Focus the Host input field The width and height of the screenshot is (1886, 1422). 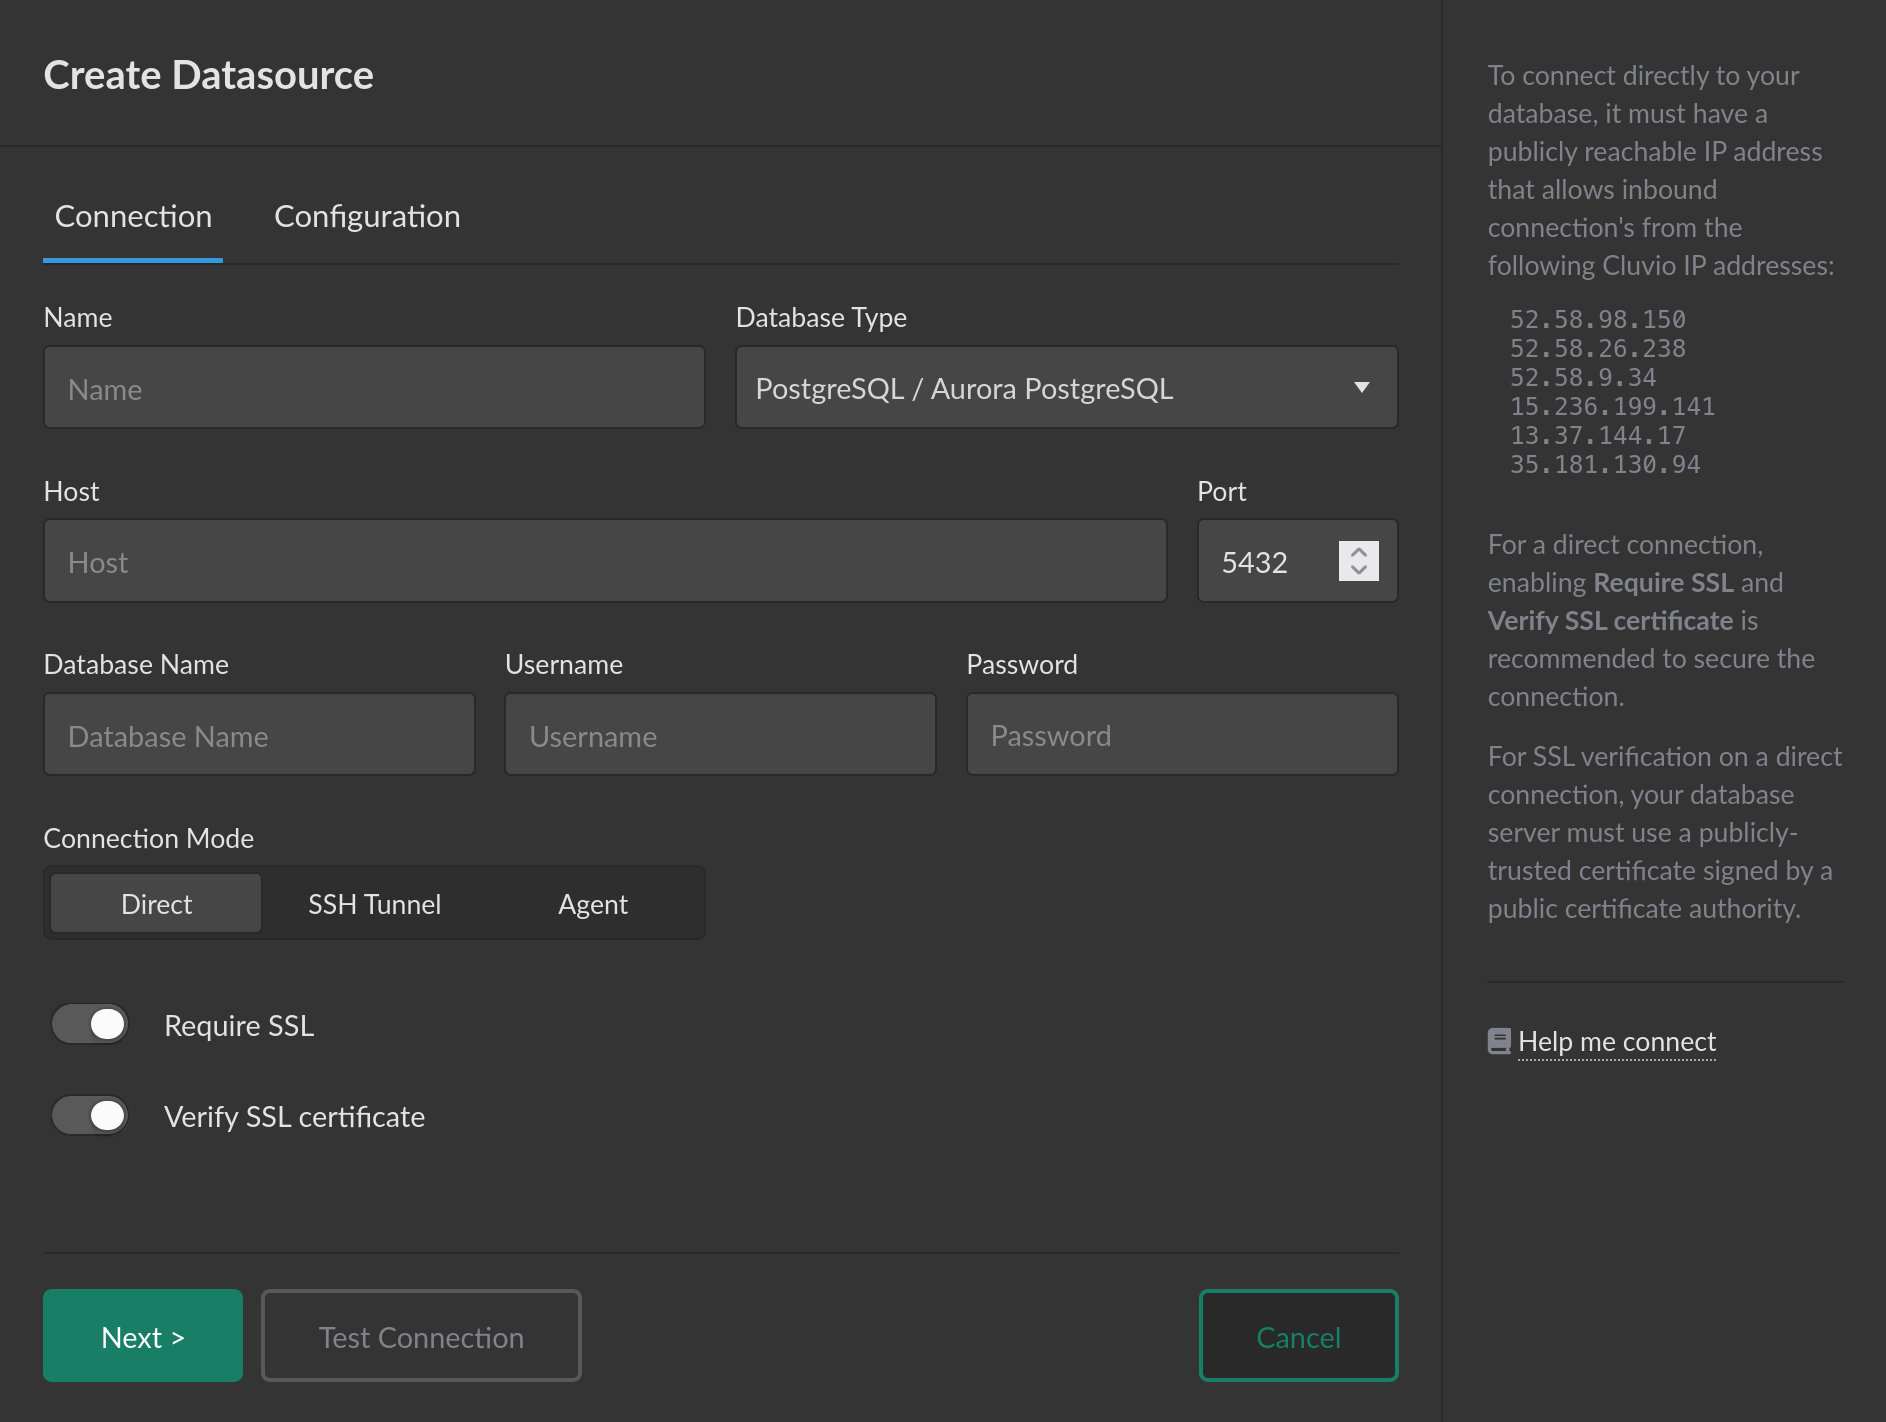pyautogui.click(x=605, y=561)
